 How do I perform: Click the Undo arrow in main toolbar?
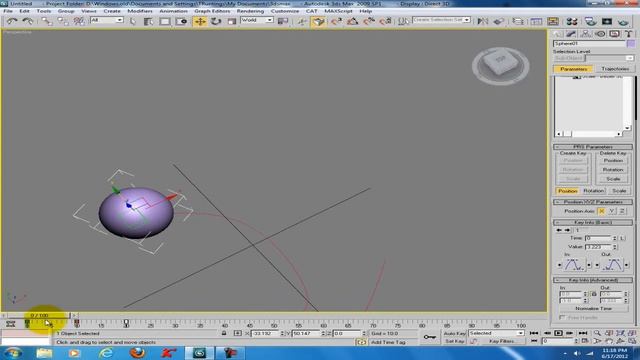(12, 21)
